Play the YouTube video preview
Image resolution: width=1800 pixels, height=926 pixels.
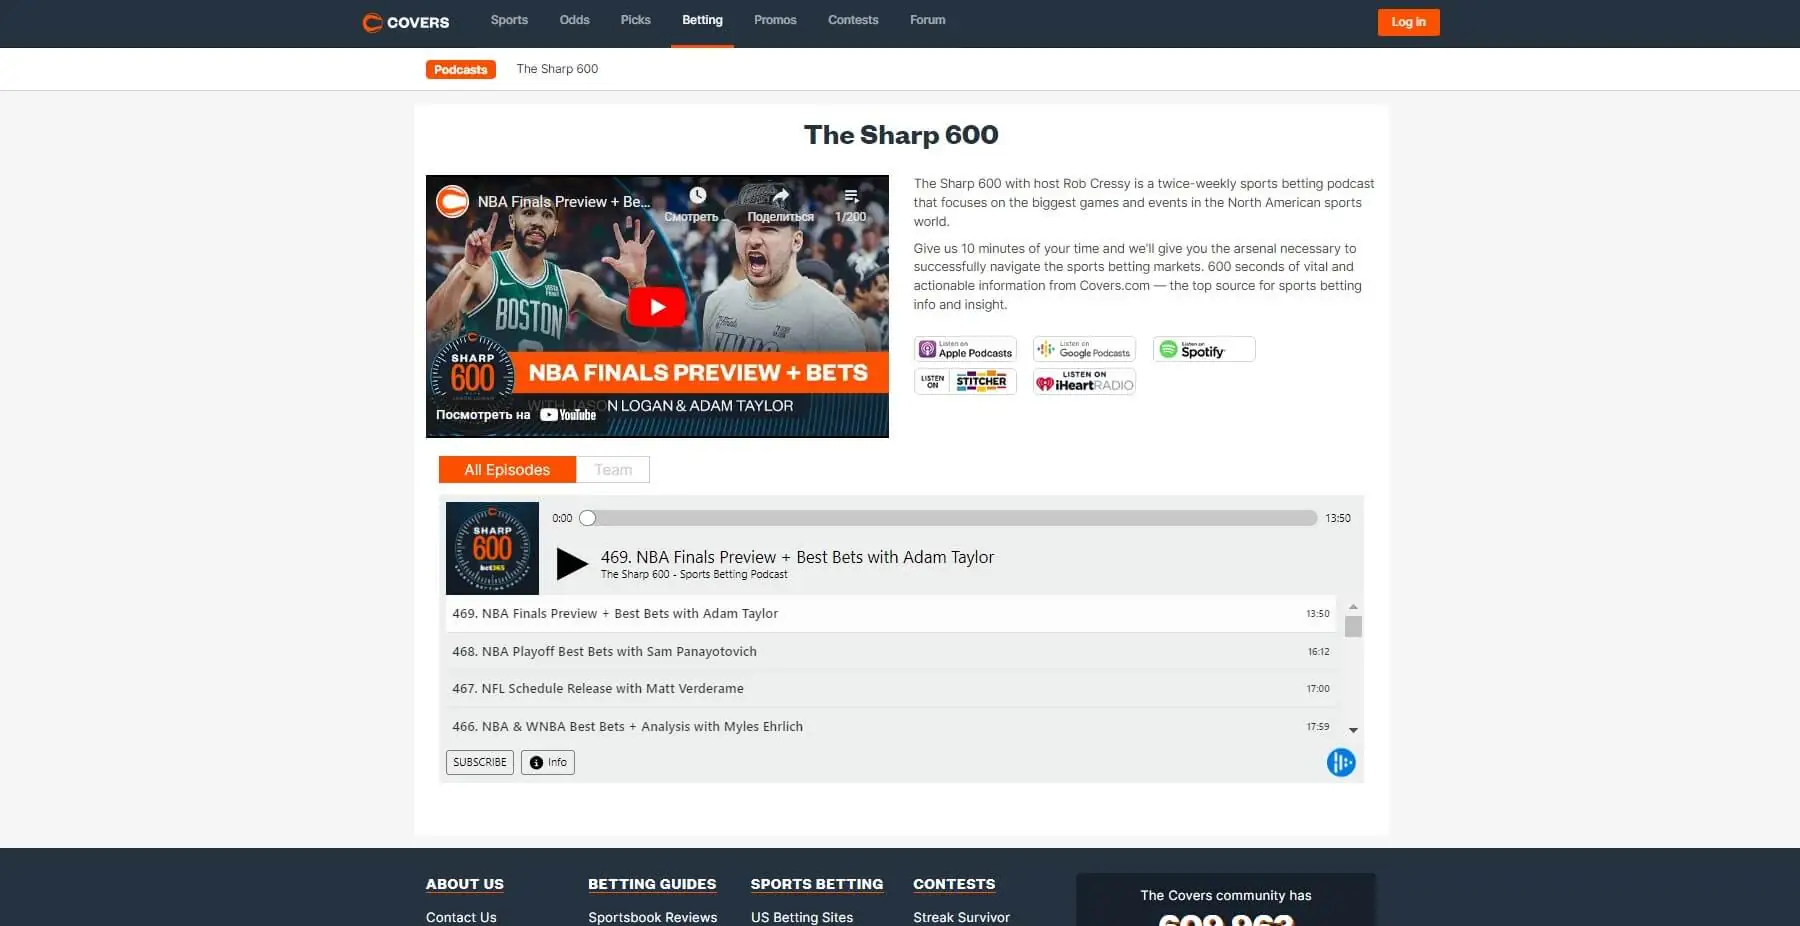tap(656, 307)
